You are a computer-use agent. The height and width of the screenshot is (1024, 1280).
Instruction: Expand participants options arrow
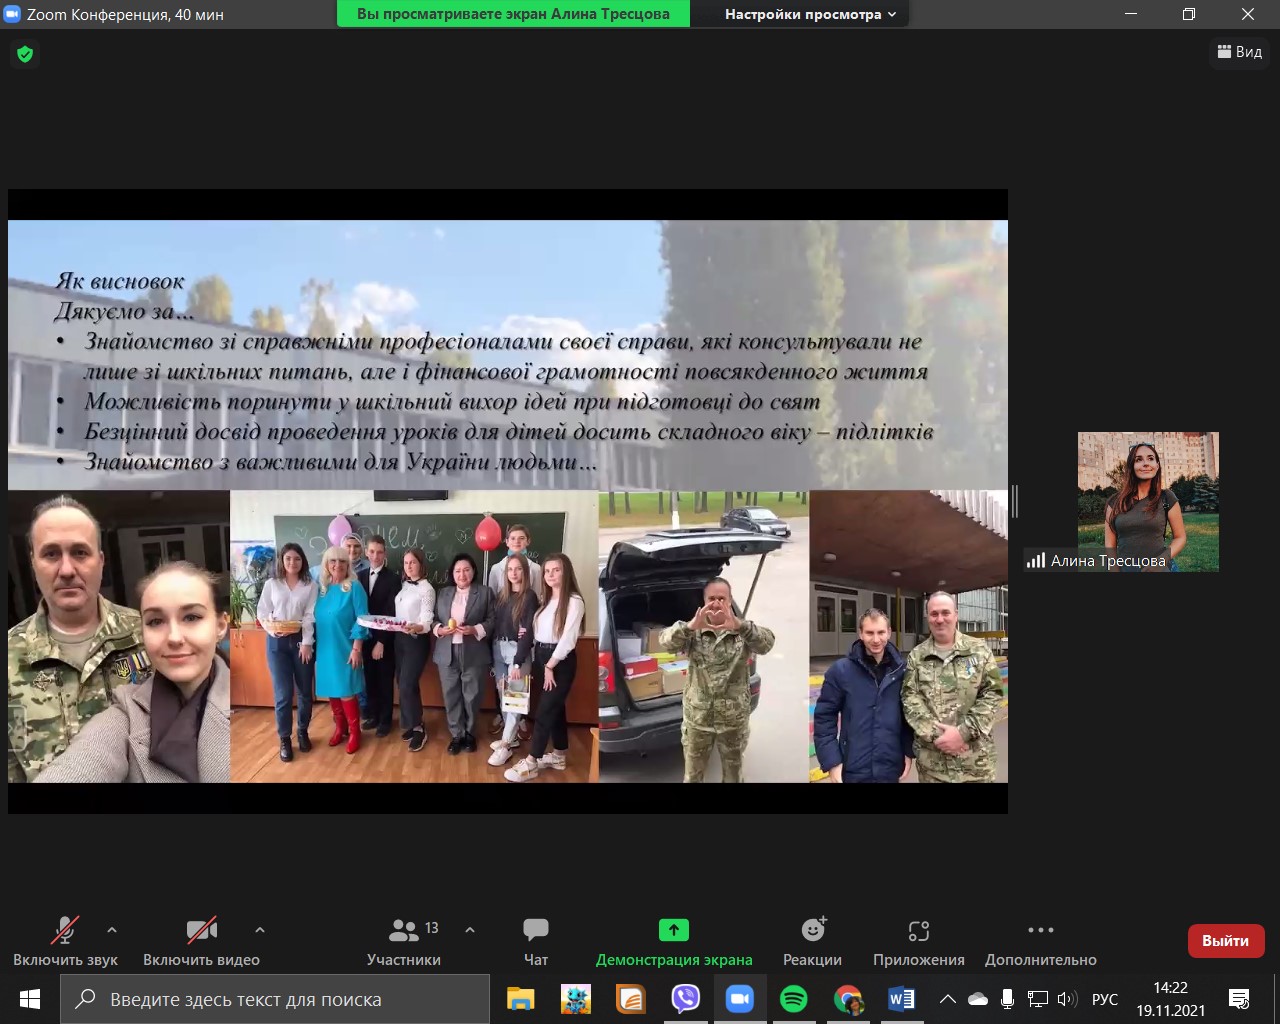point(470,930)
